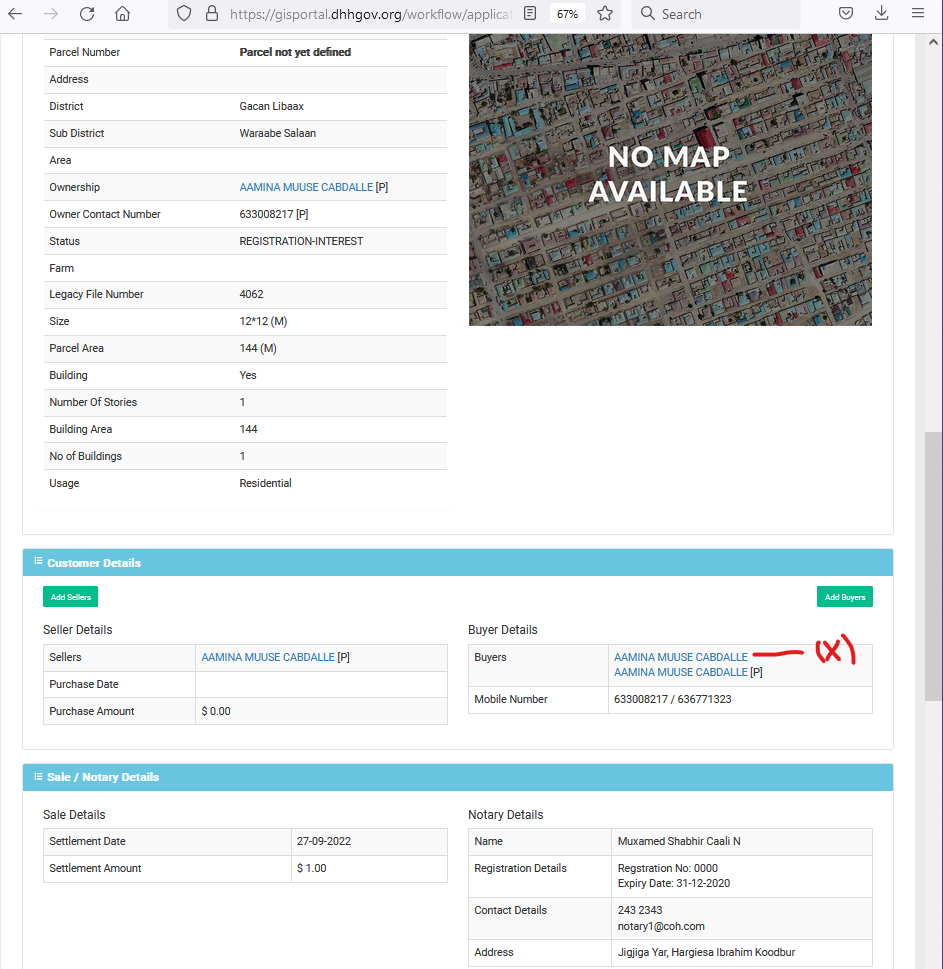Open second Buyers link marked [P]

pyautogui.click(x=680, y=672)
